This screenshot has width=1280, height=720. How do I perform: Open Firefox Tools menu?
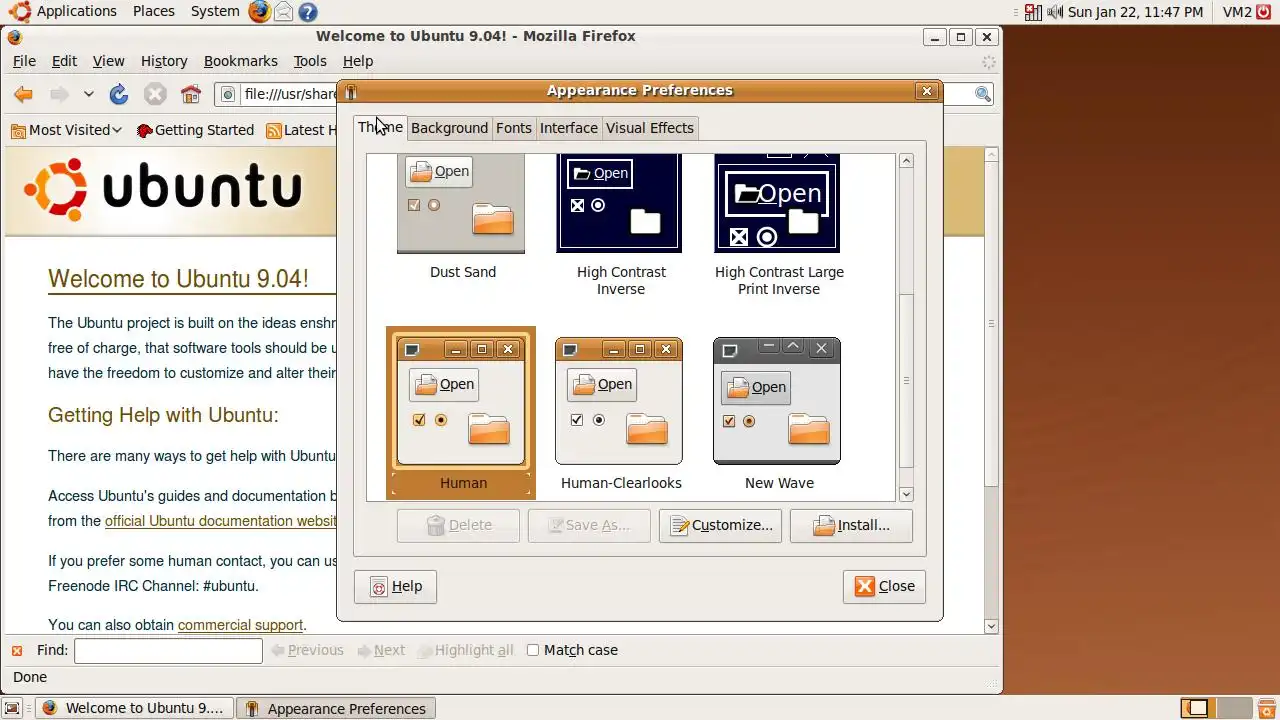pyautogui.click(x=310, y=61)
